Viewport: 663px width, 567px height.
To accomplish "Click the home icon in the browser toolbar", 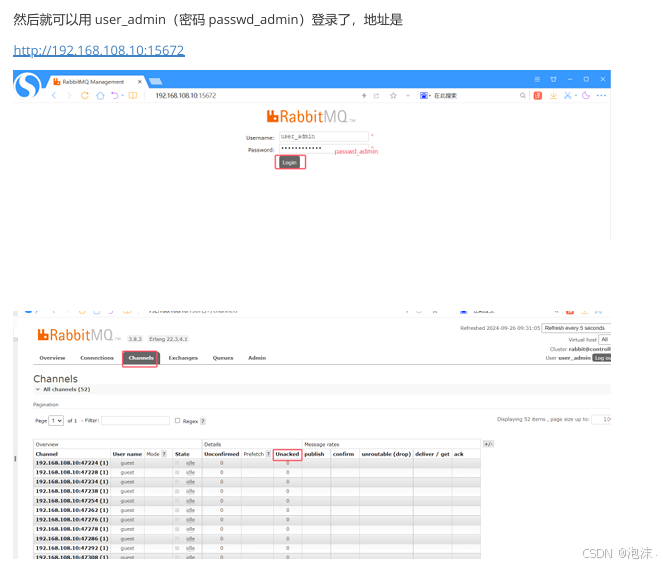I will tap(100, 96).
